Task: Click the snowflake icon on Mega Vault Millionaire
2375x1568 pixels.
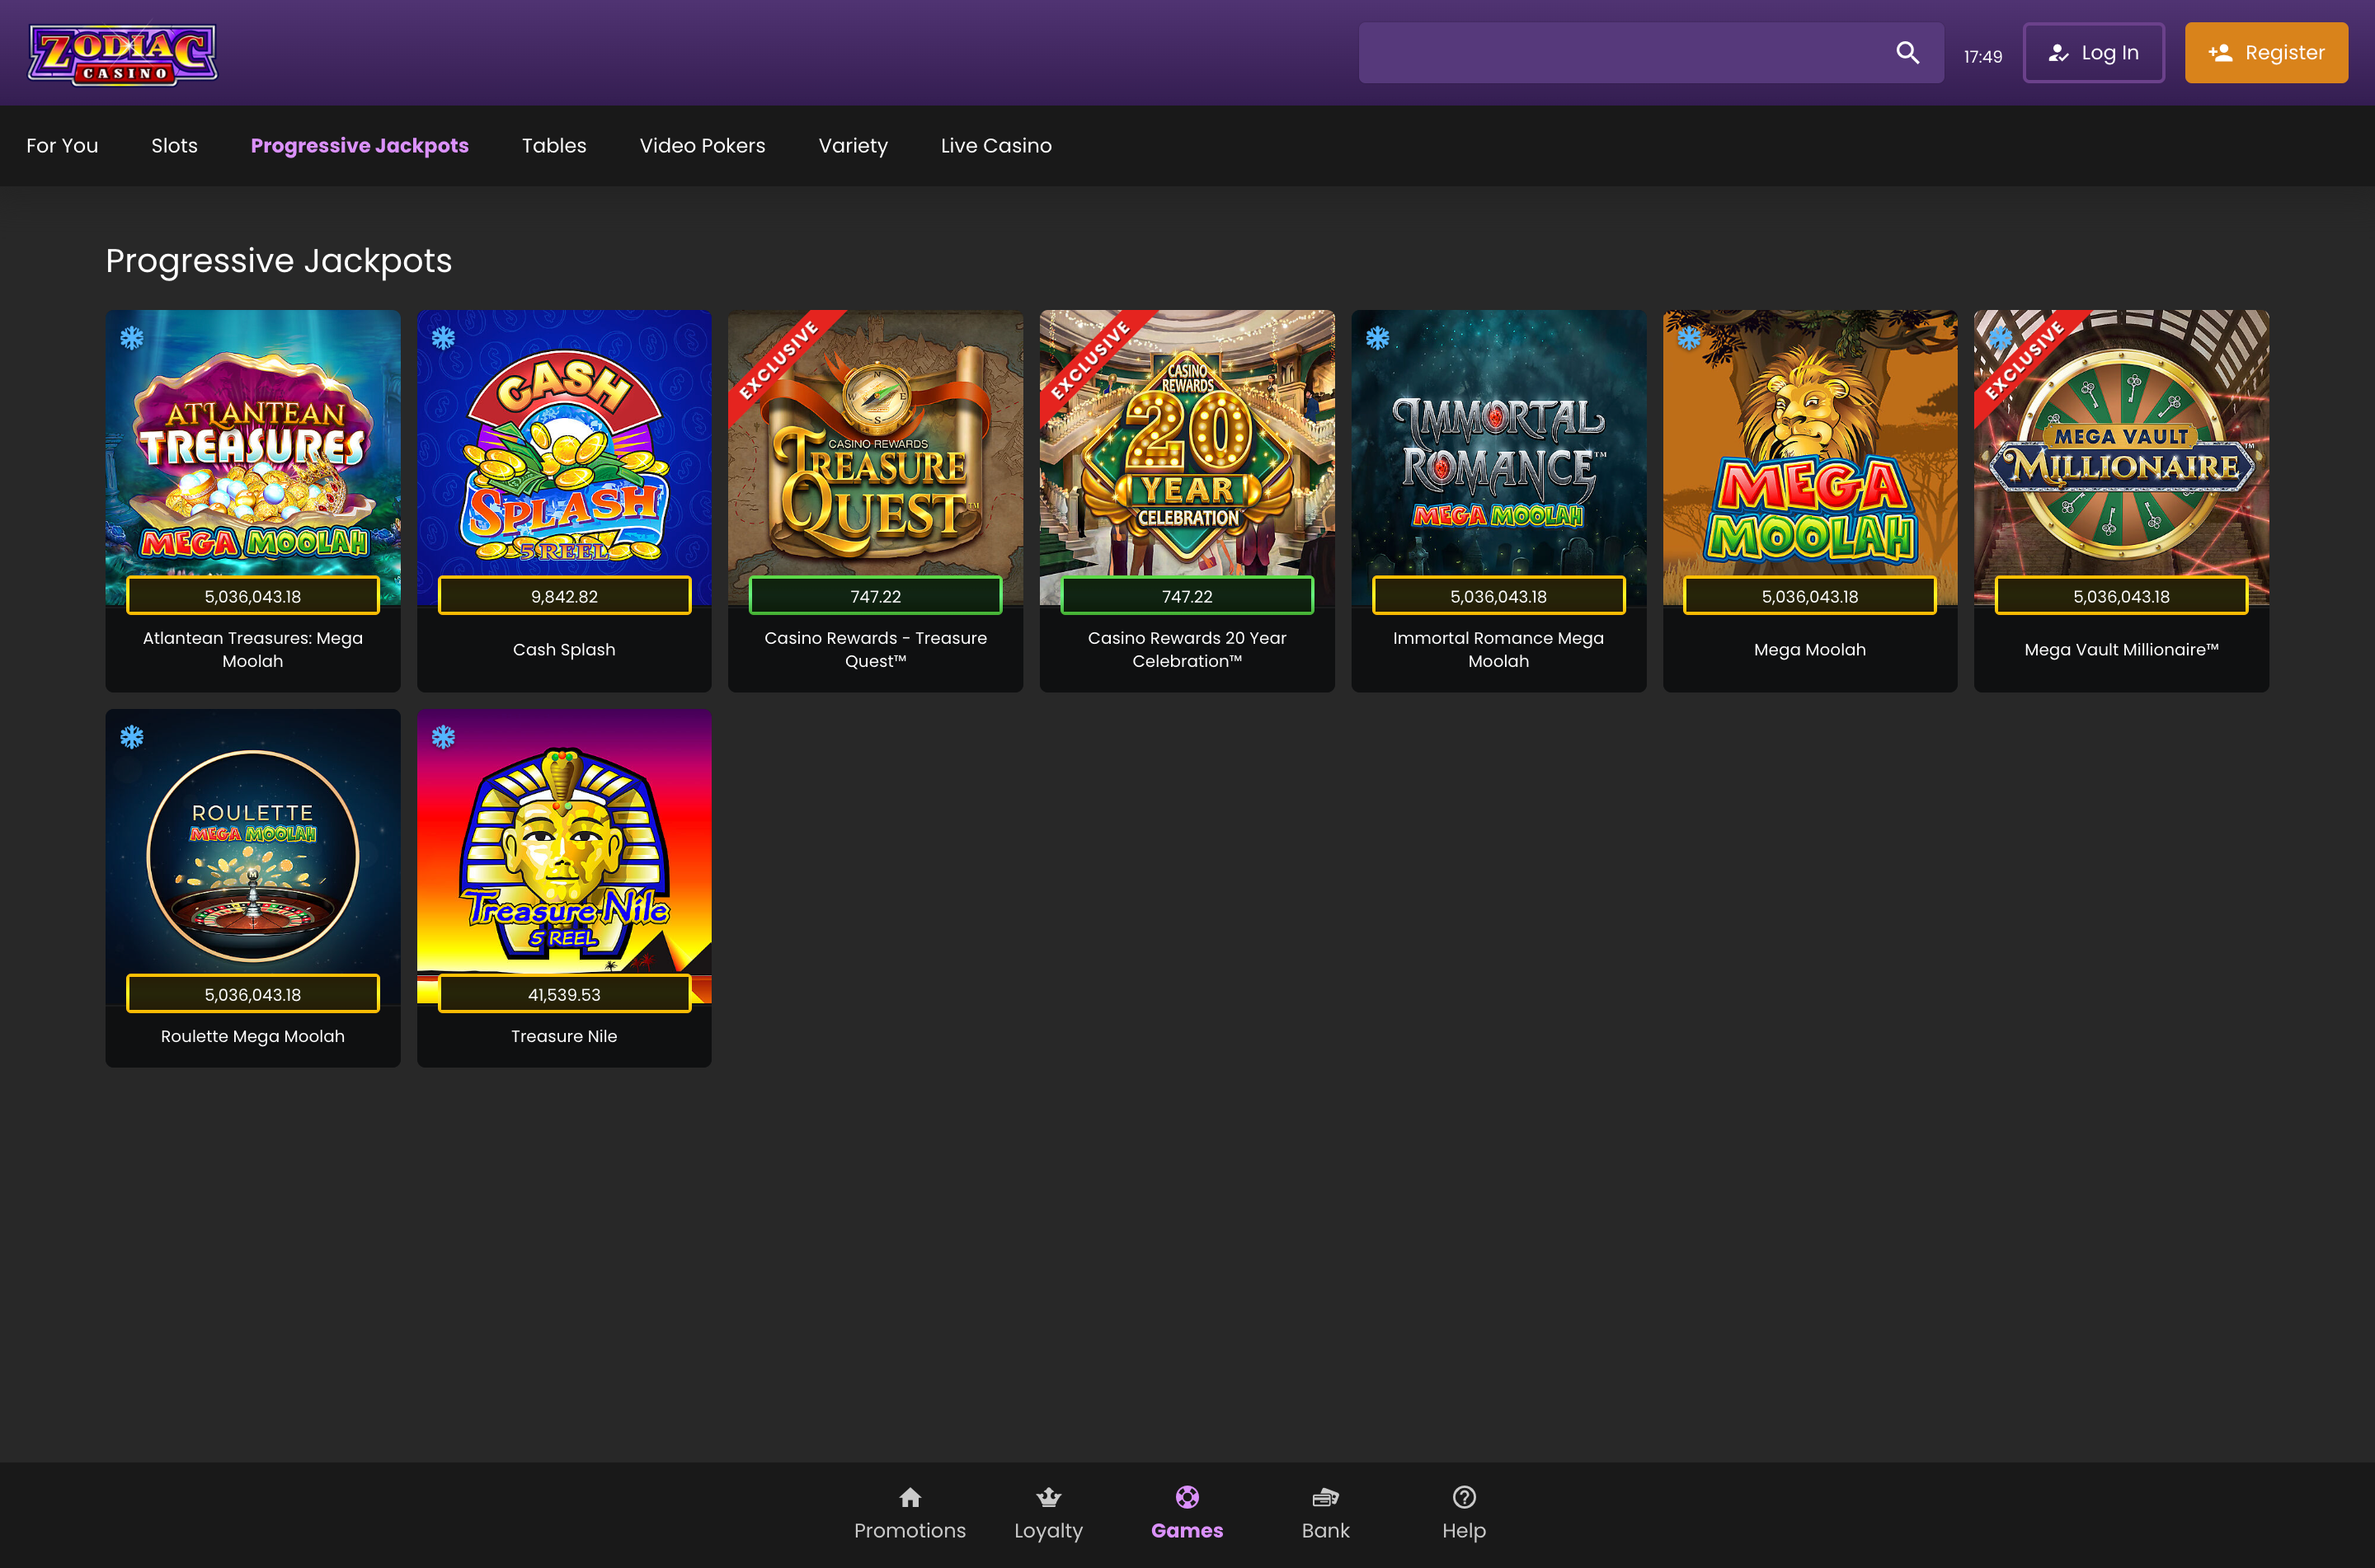Action: (x=2000, y=338)
